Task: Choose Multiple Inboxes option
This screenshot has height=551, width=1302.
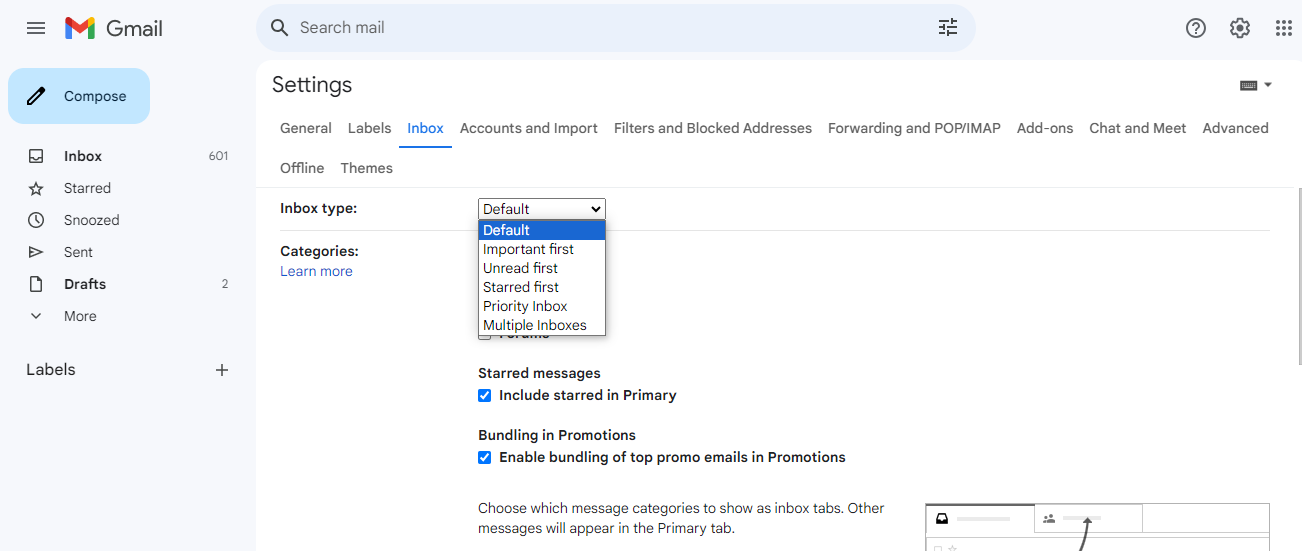Action: pyautogui.click(x=542, y=325)
